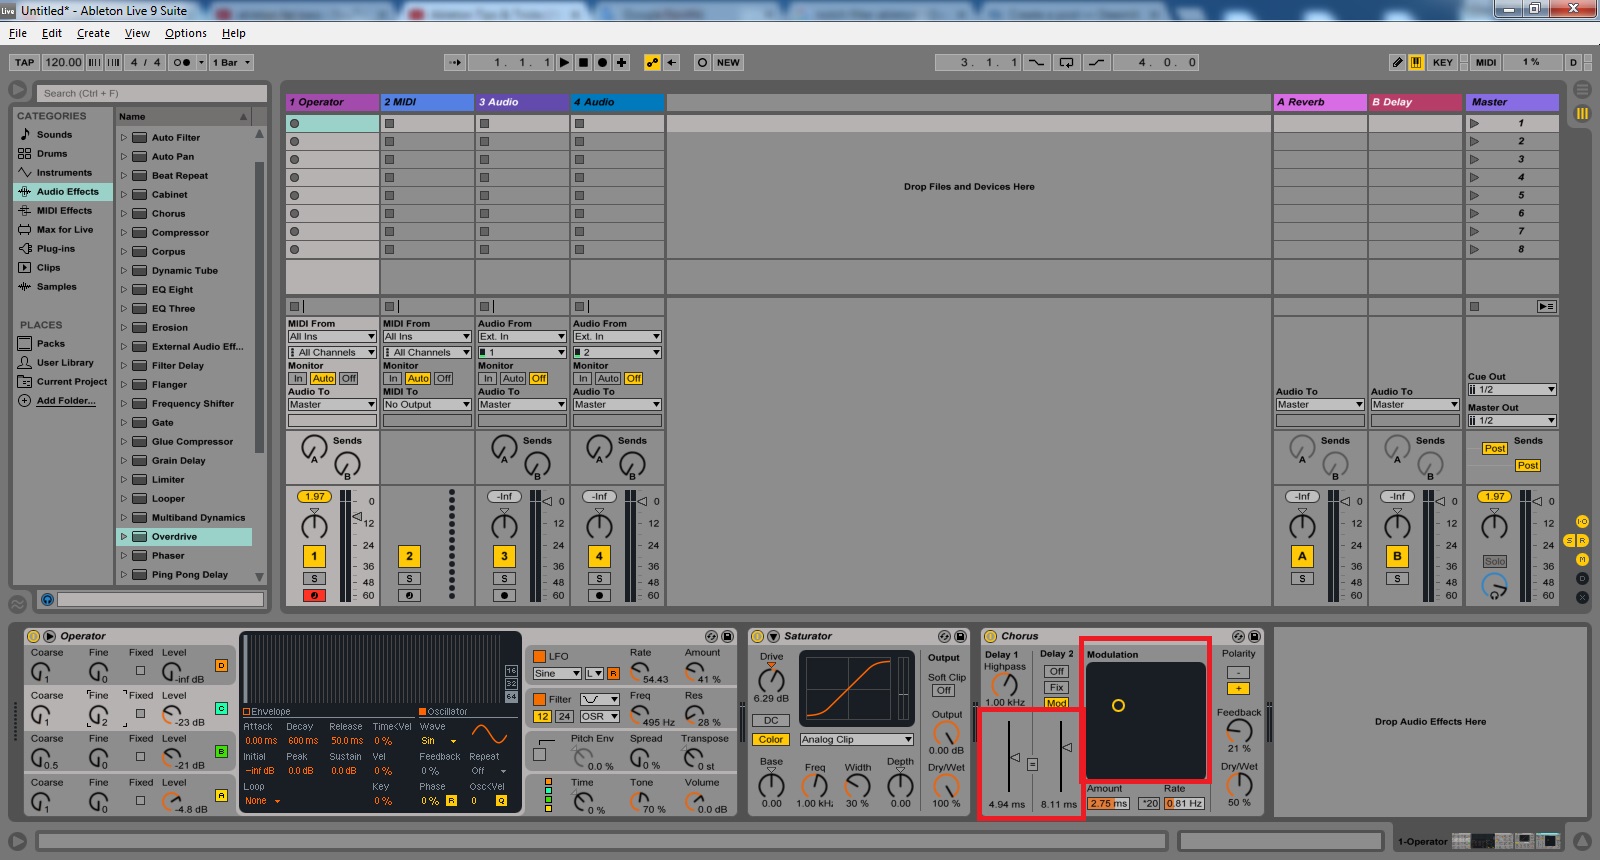The height and width of the screenshot is (860, 1600).
Task: Open track 2 MIDI To No Output dropdown
Action: [x=427, y=404]
